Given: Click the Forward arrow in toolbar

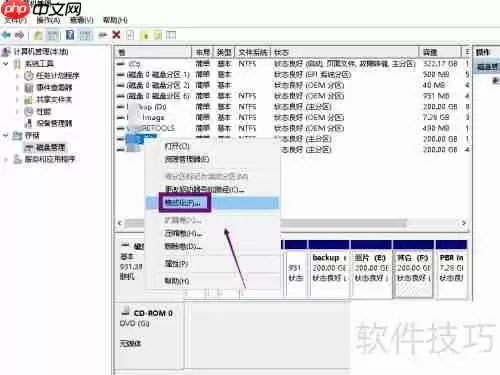Looking at the screenshot, I should [x=20, y=35].
